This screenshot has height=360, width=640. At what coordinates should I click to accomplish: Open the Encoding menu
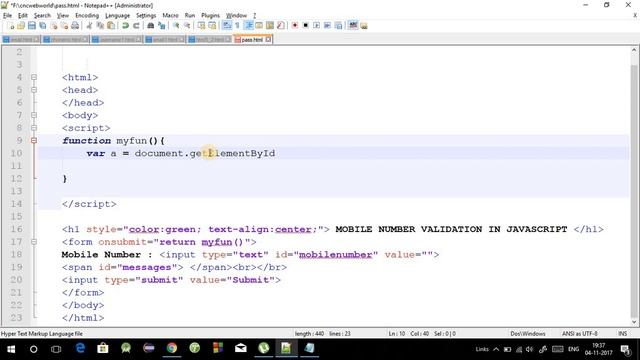pos(87,16)
